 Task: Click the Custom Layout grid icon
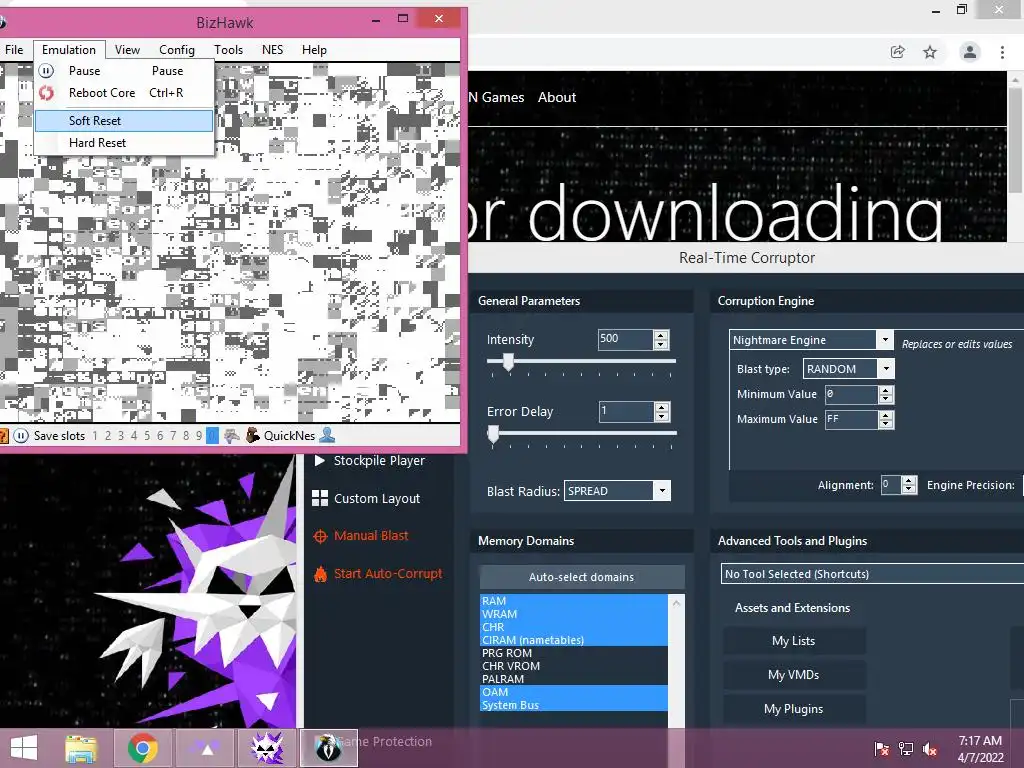click(320, 498)
